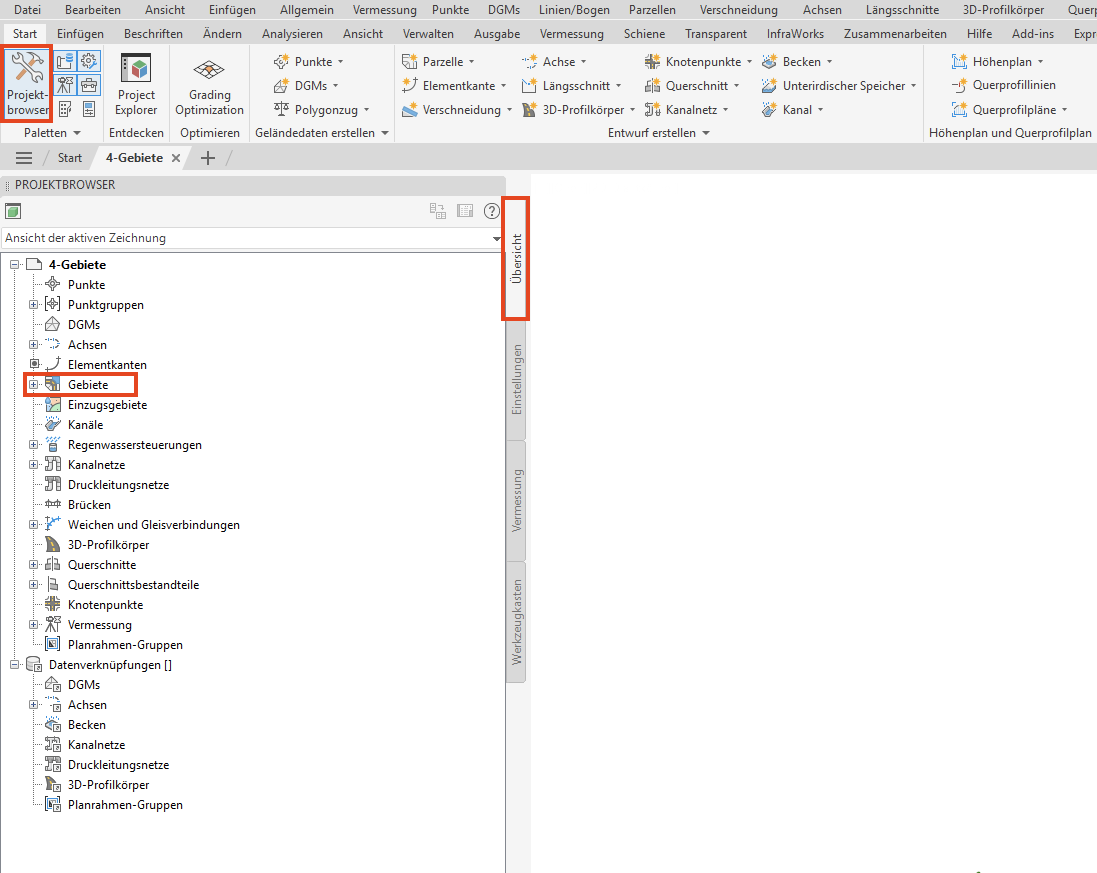Open the Höhenplan dropdown arrow

click(1040, 62)
